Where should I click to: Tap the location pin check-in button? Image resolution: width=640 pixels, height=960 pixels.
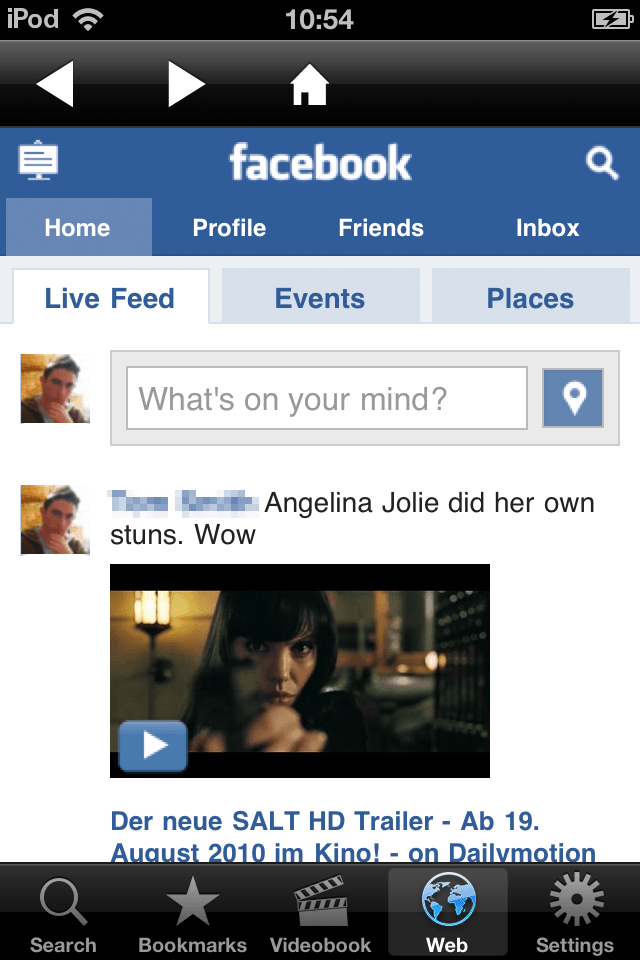pos(573,398)
